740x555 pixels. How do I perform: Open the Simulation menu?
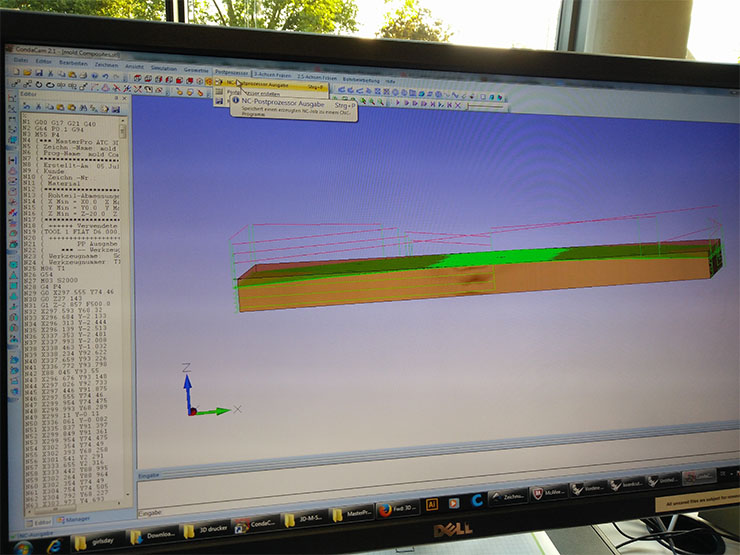coord(164,68)
